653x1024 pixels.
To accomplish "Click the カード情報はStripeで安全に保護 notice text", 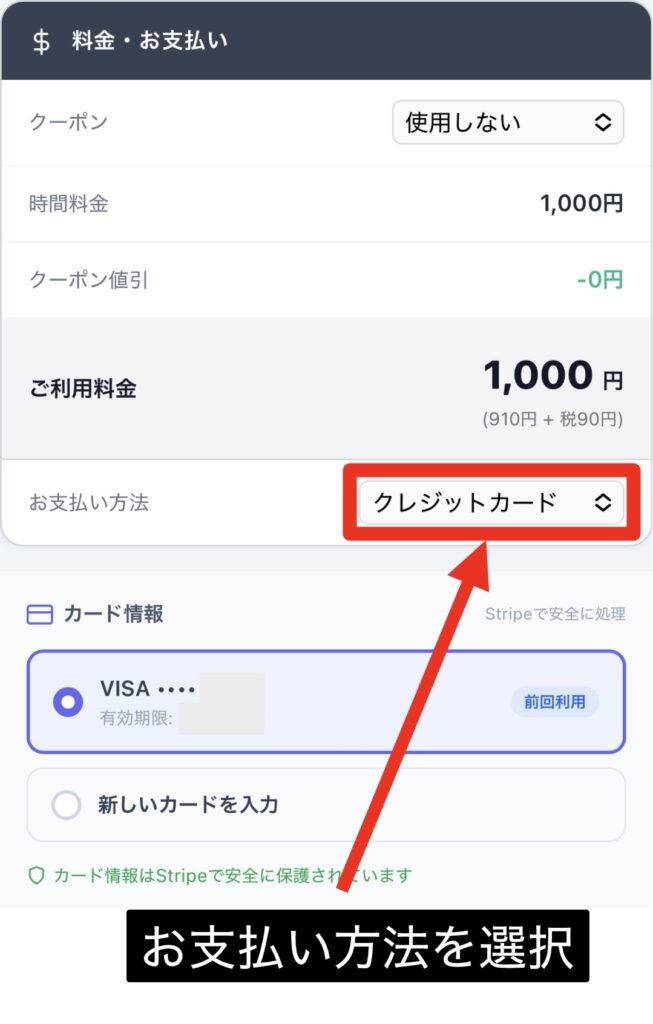I will pos(232,876).
